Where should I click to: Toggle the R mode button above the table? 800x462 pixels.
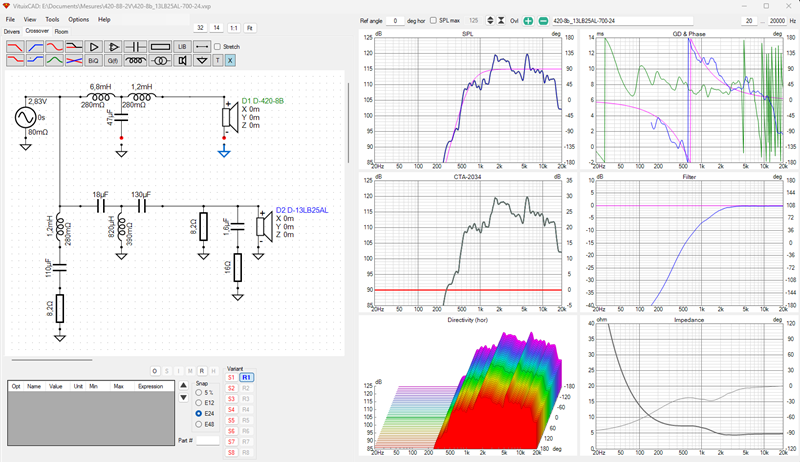click(x=202, y=371)
